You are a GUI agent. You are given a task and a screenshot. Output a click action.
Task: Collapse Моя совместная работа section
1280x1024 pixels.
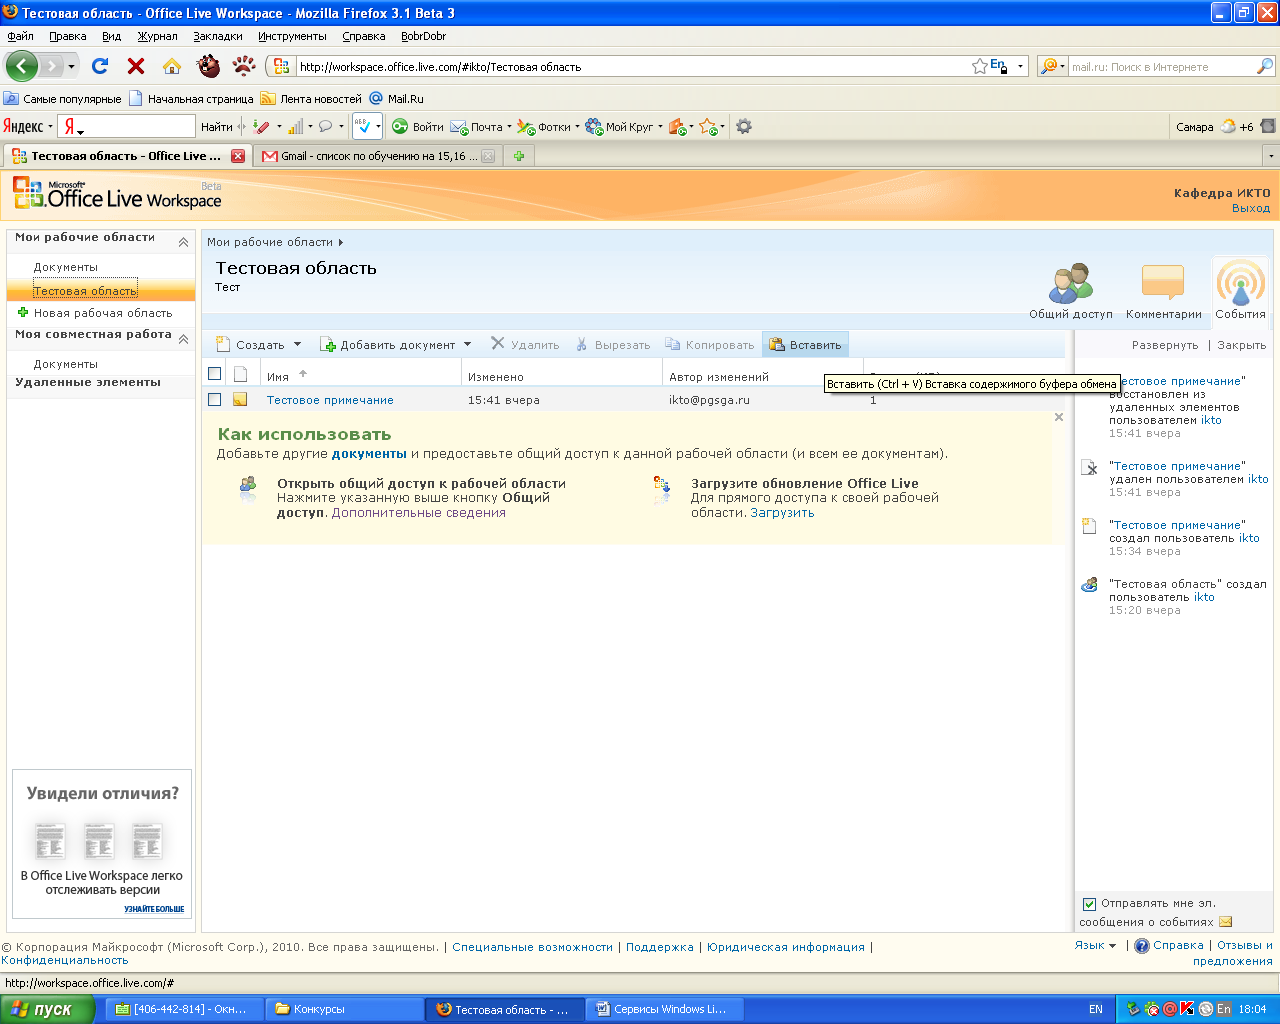pos(183,339)
